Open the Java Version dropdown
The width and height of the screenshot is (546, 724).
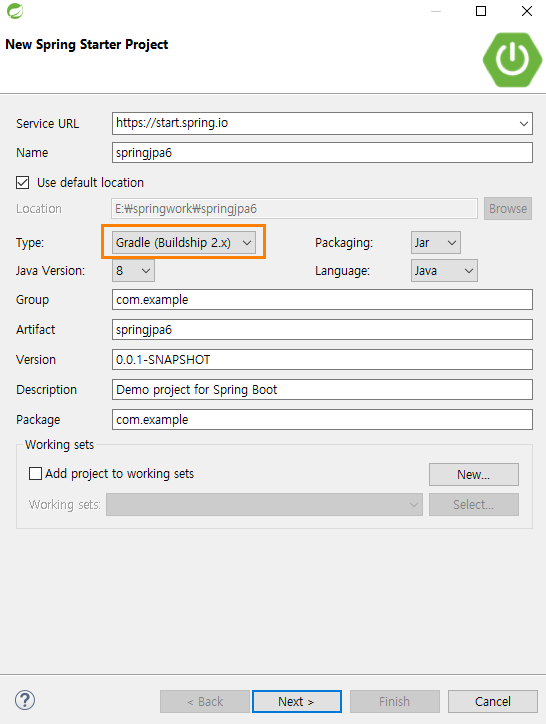(x=133, y=271)
